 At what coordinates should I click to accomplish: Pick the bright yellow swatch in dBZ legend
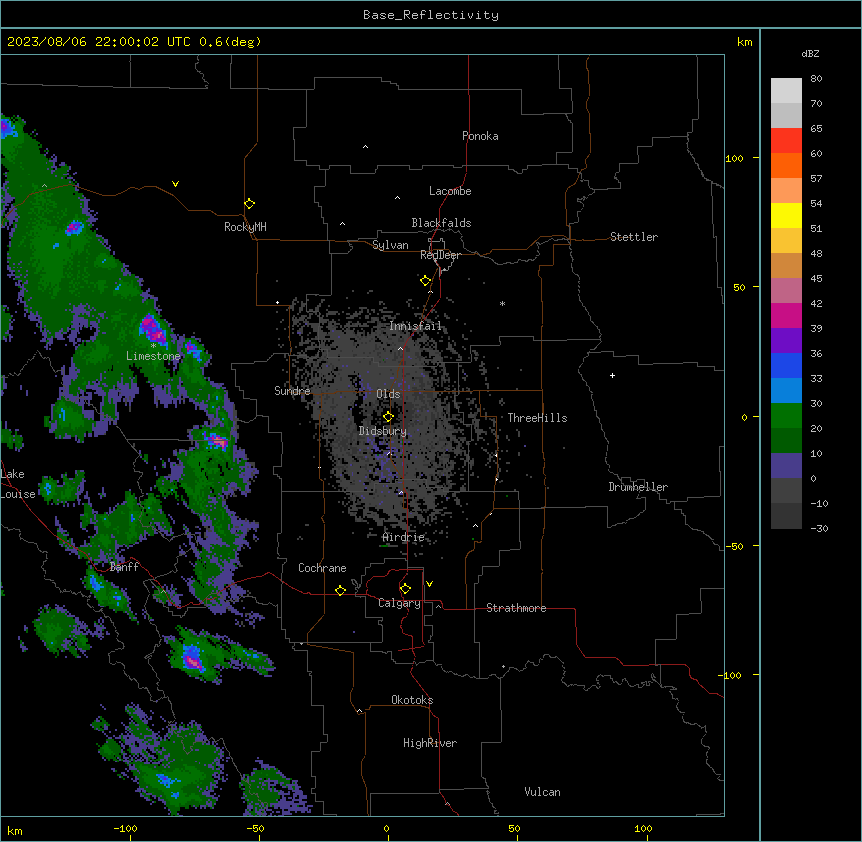coord(786,215)
